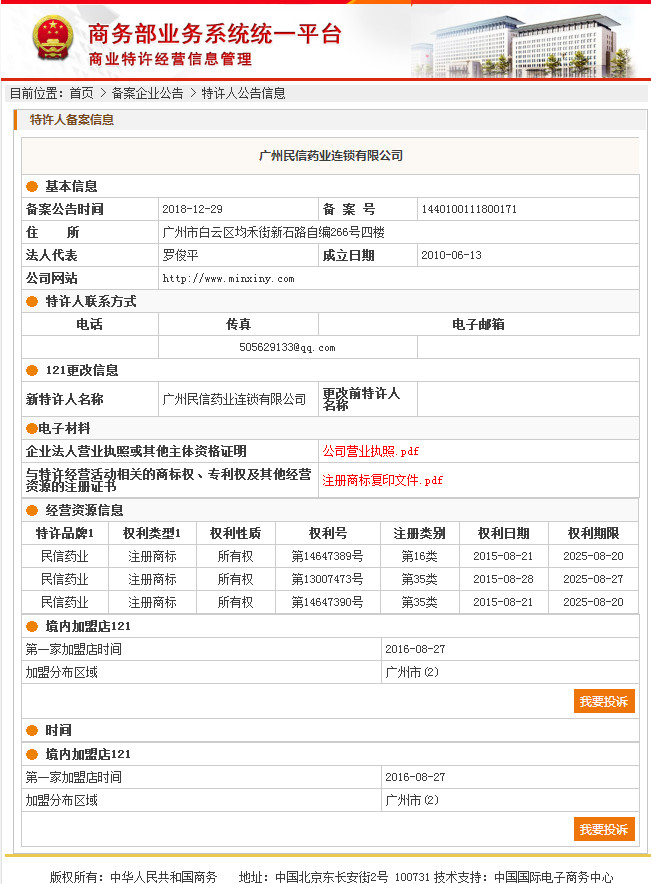Open 备案企业公告 breadcrumb link

[147, 93]
